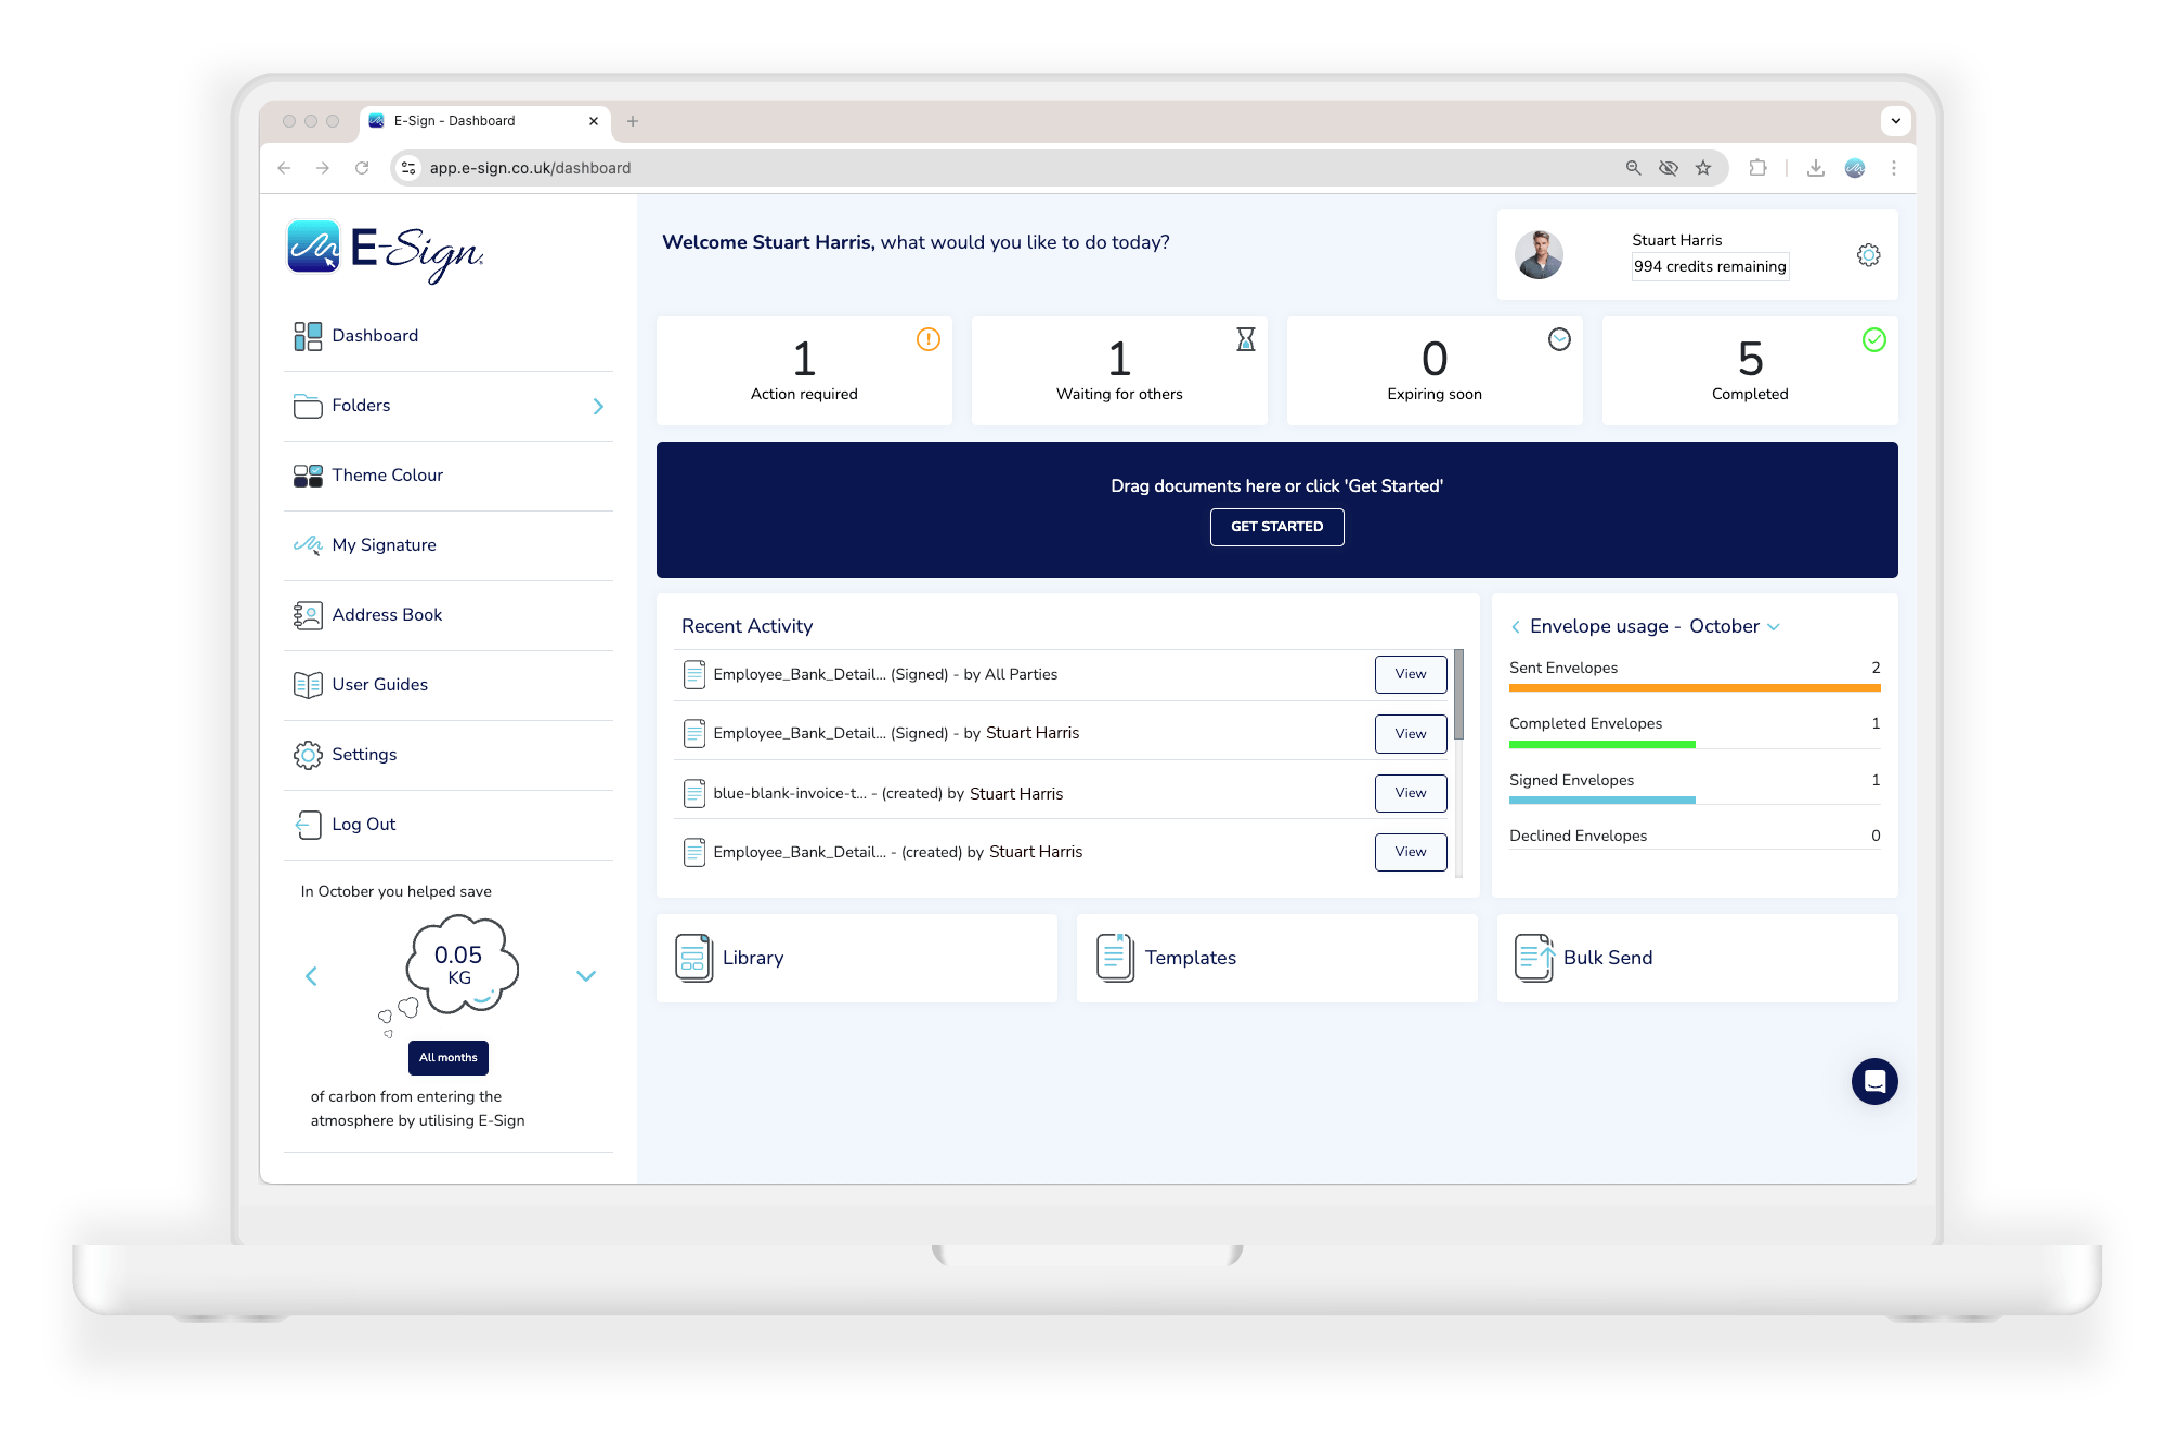Screen dimensions: 2176x1442
Task: Click the green checkmark Completed icon
Action: click(x=1874, y=340)
